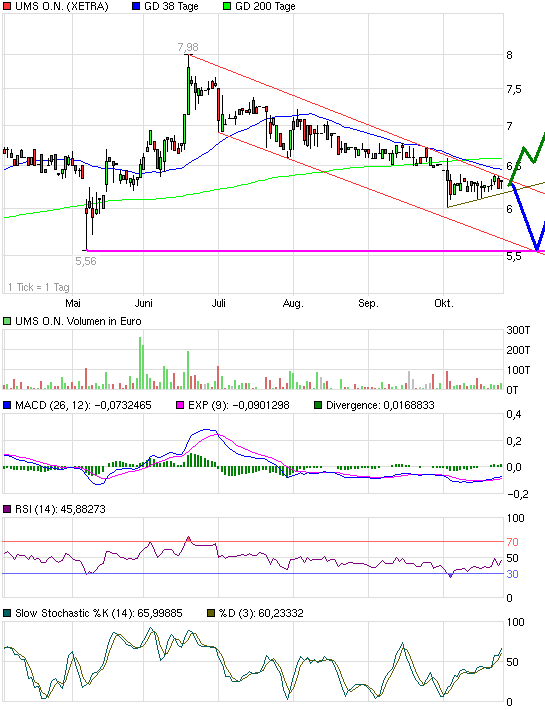
Task: Click the 5,56 low price label
Action: click(86, 261)
